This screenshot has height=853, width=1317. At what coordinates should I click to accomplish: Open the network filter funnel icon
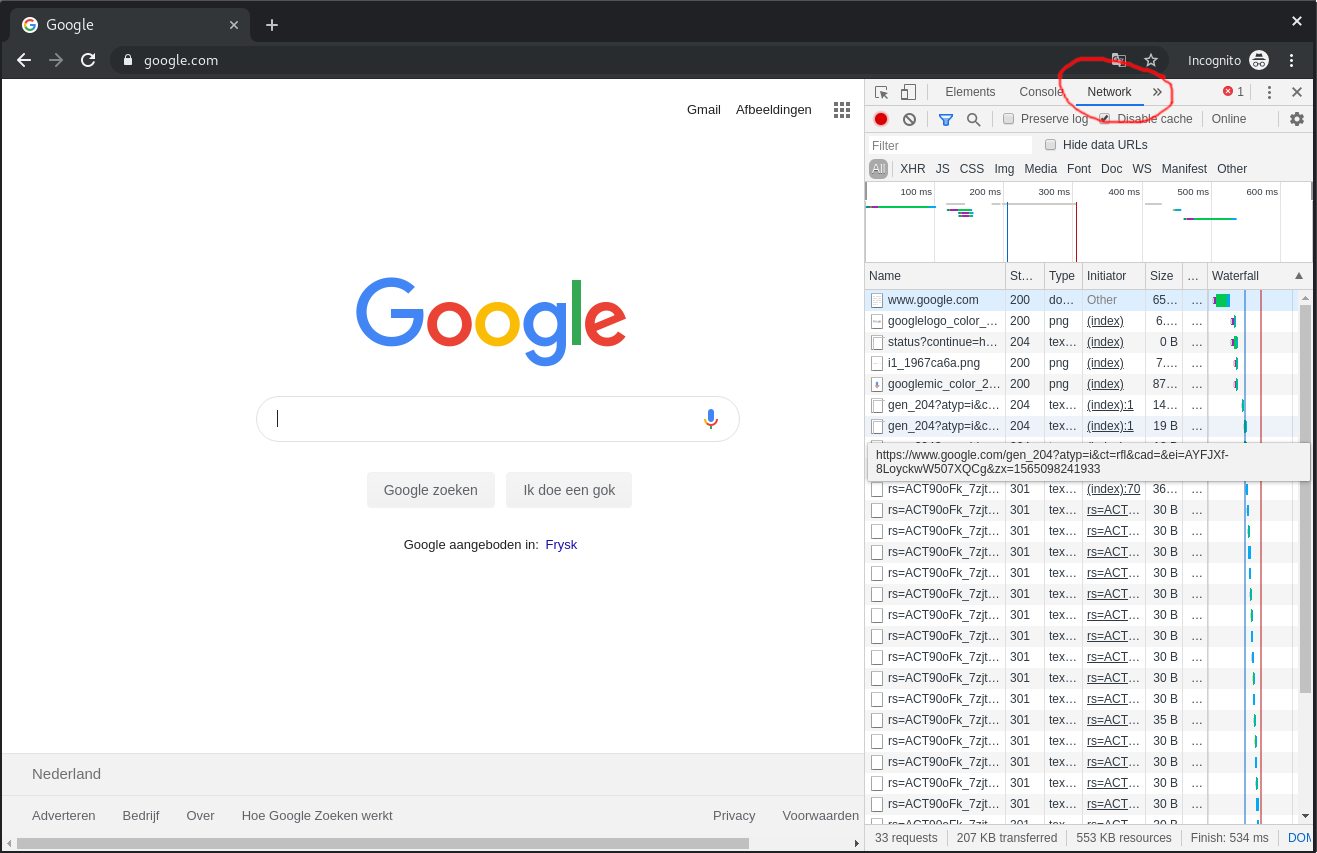coord(945,119)
